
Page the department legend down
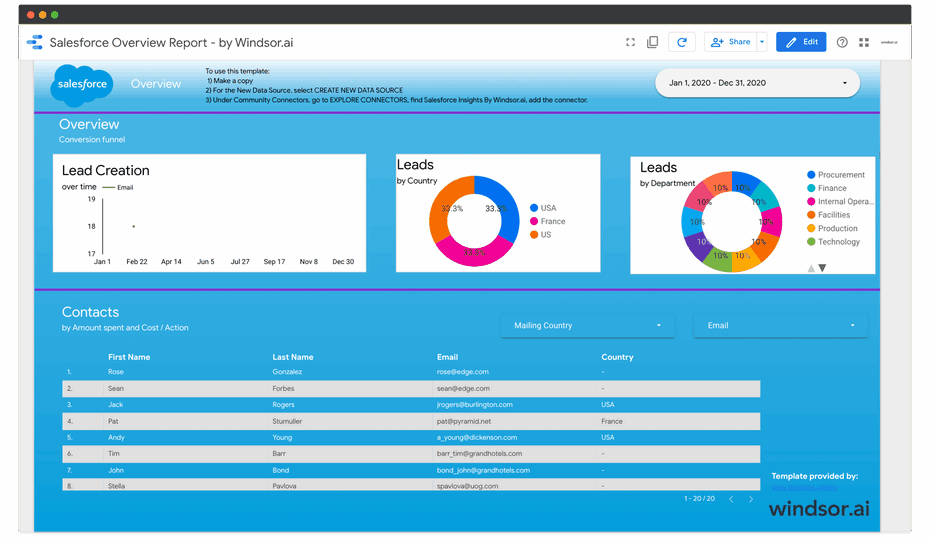[823, 268]
